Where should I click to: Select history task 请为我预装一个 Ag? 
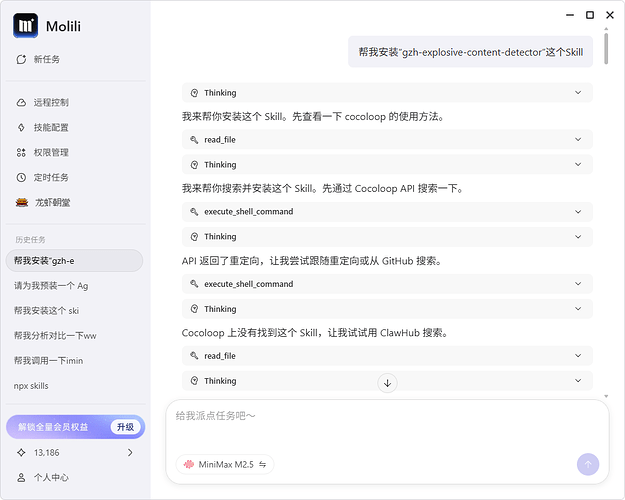click(51, 285)
